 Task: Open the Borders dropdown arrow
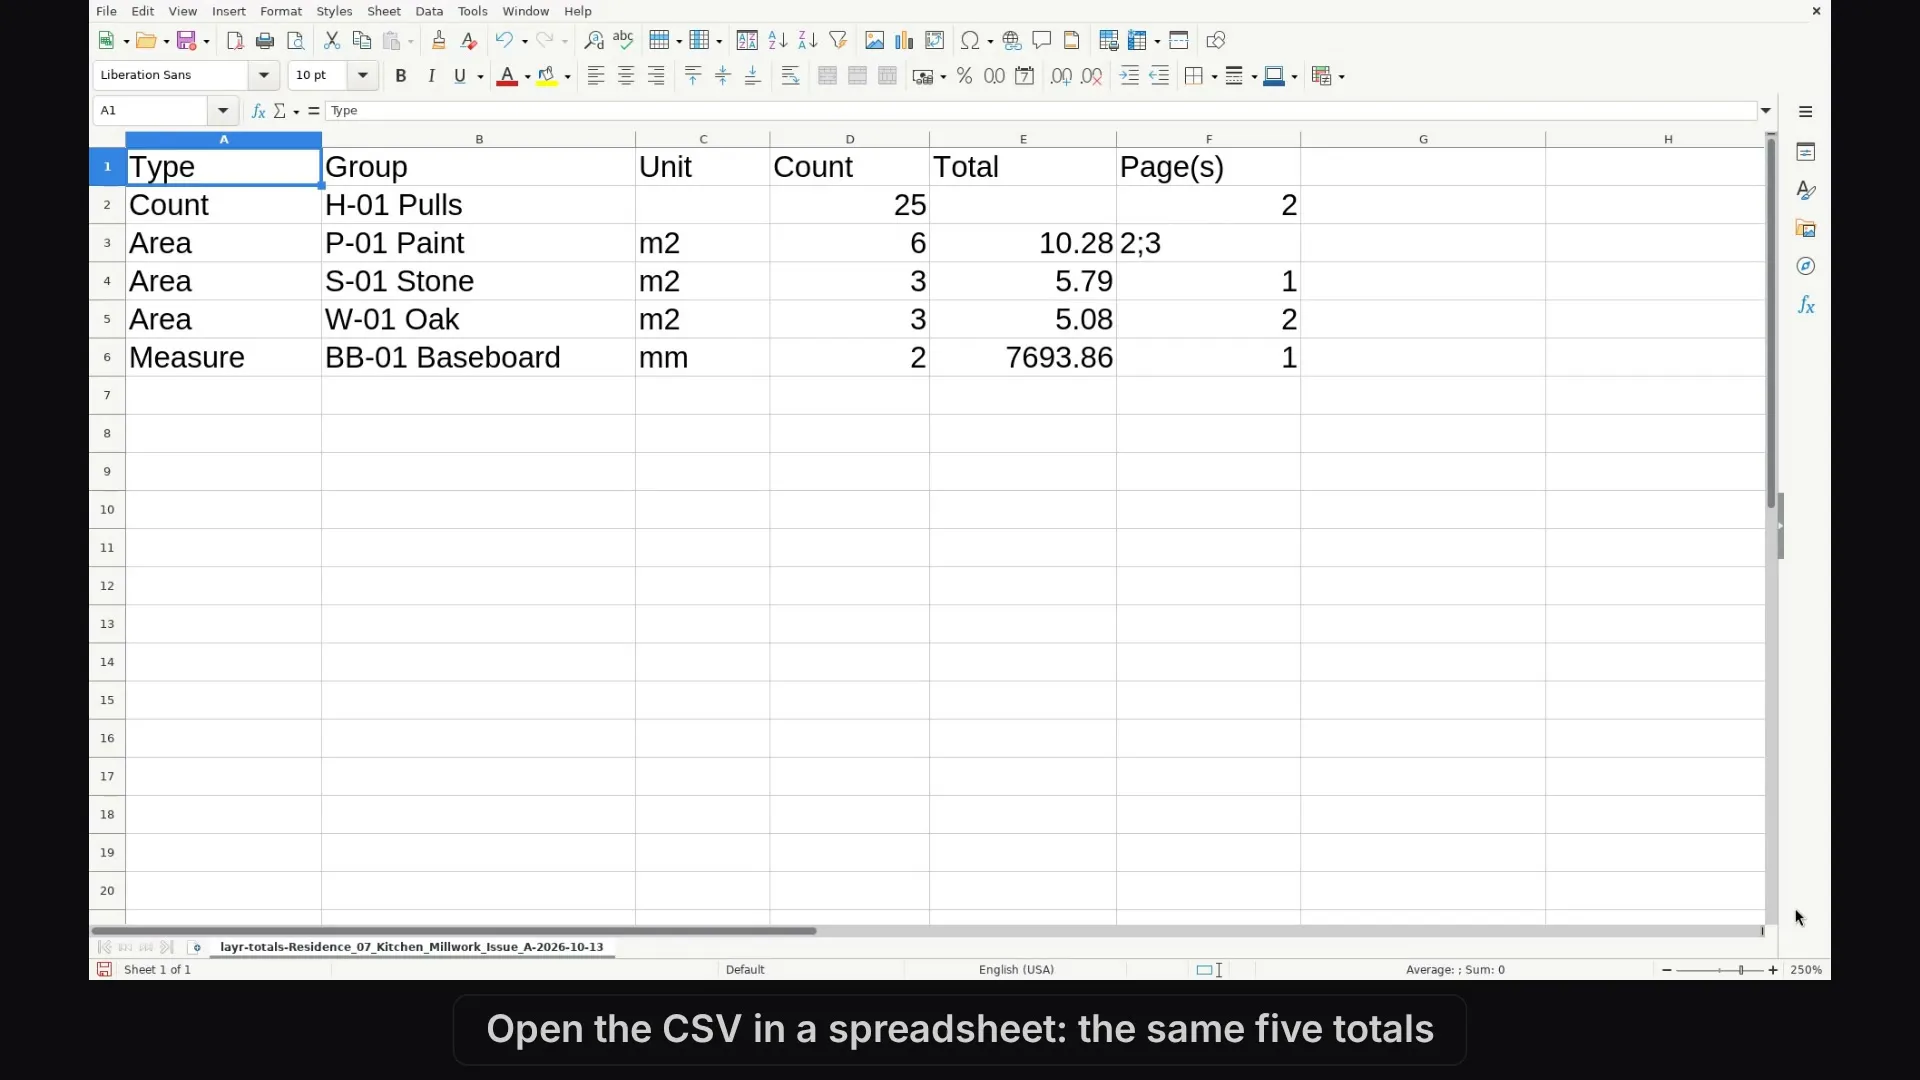click(x=1214, y=77)
